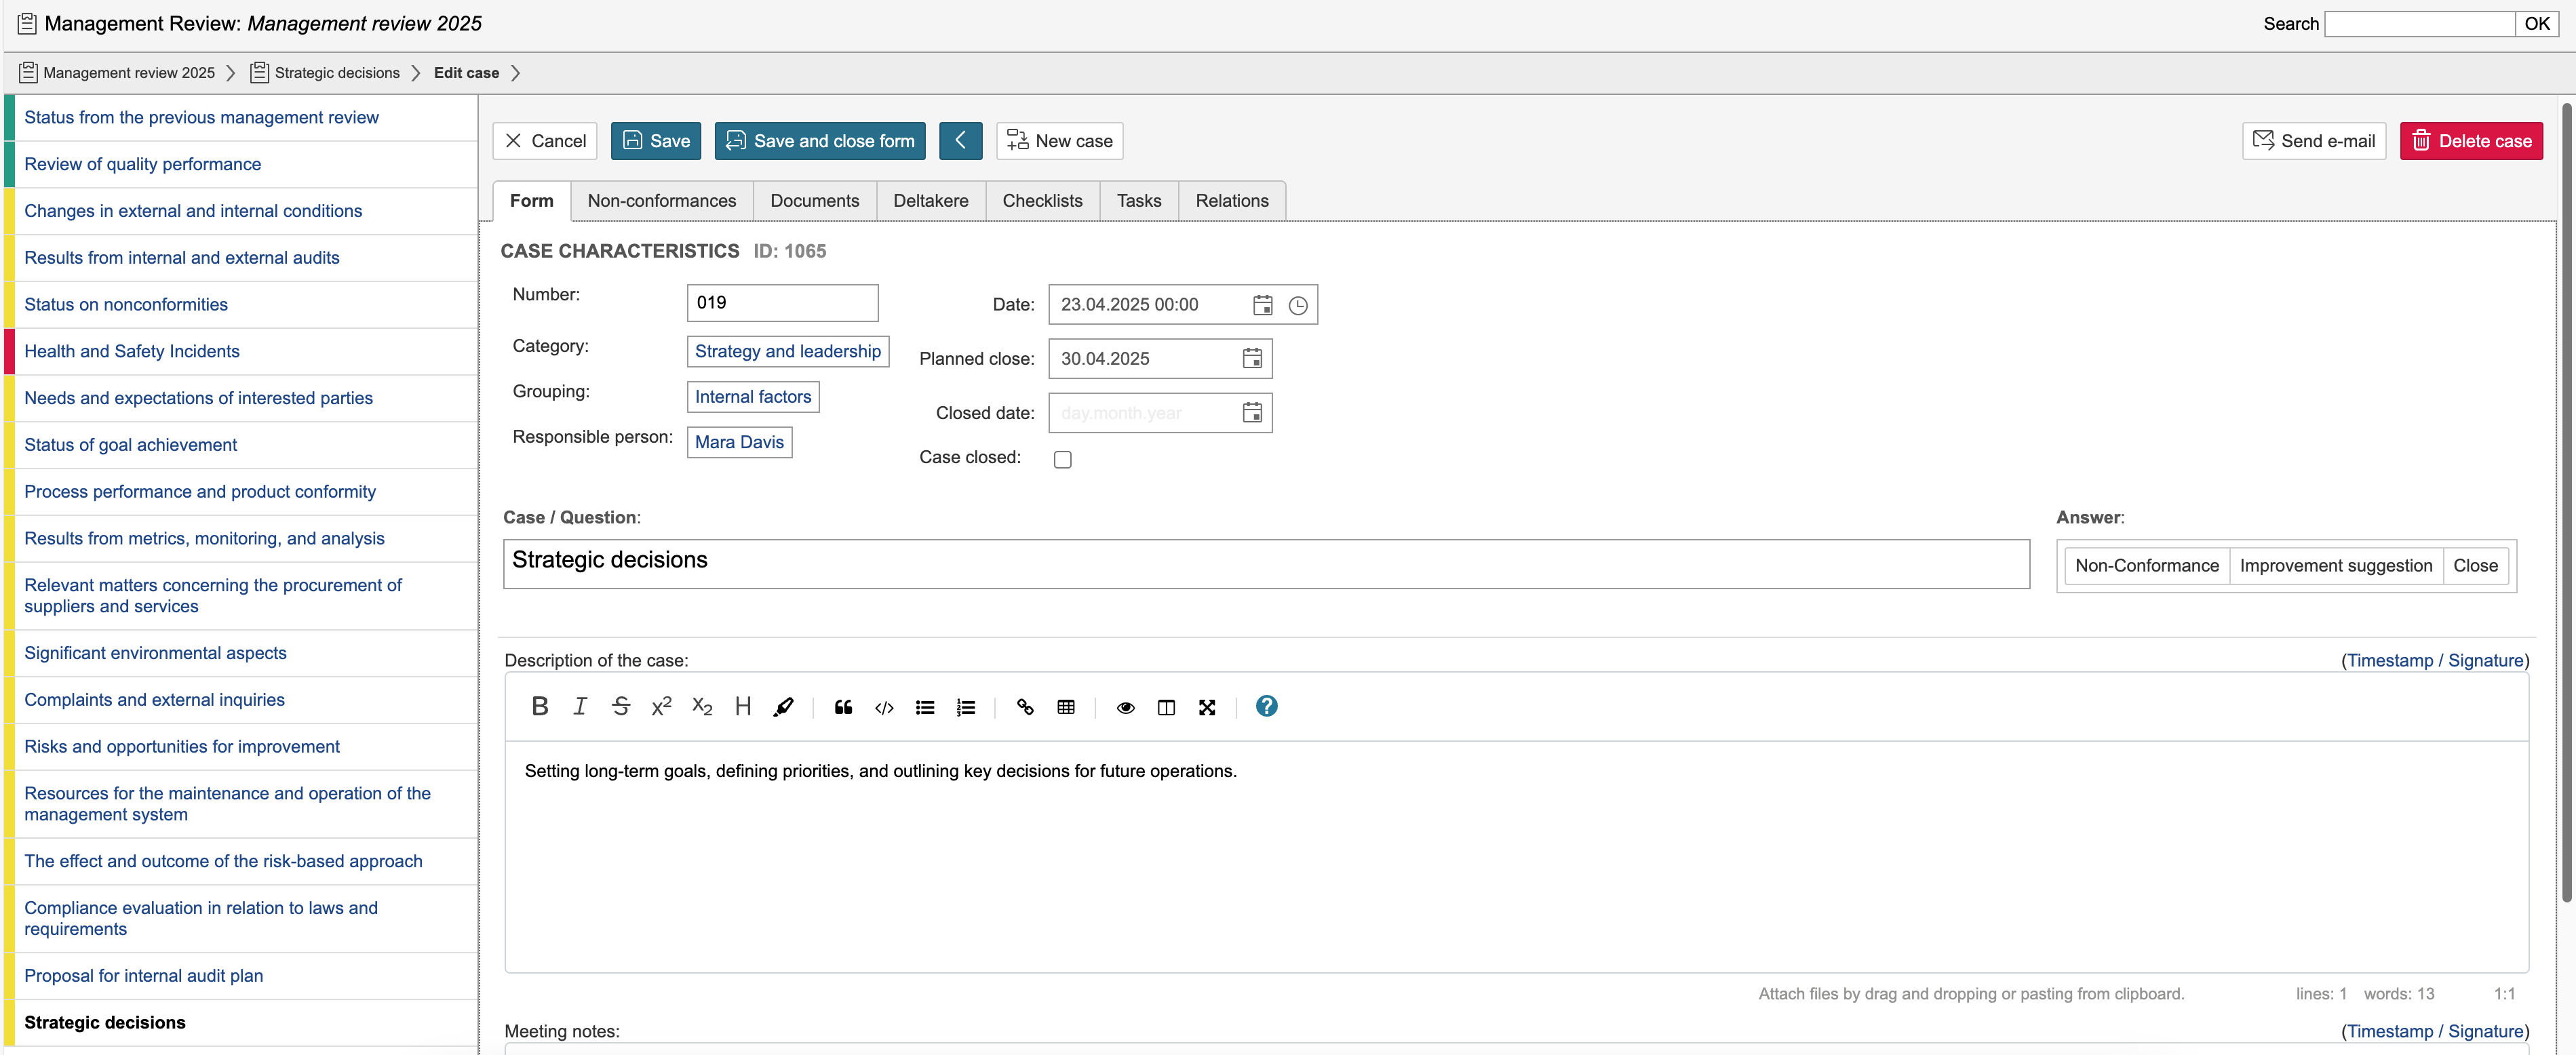
Task: Open calendar picker for Closed date
Action: (1252, 412)
